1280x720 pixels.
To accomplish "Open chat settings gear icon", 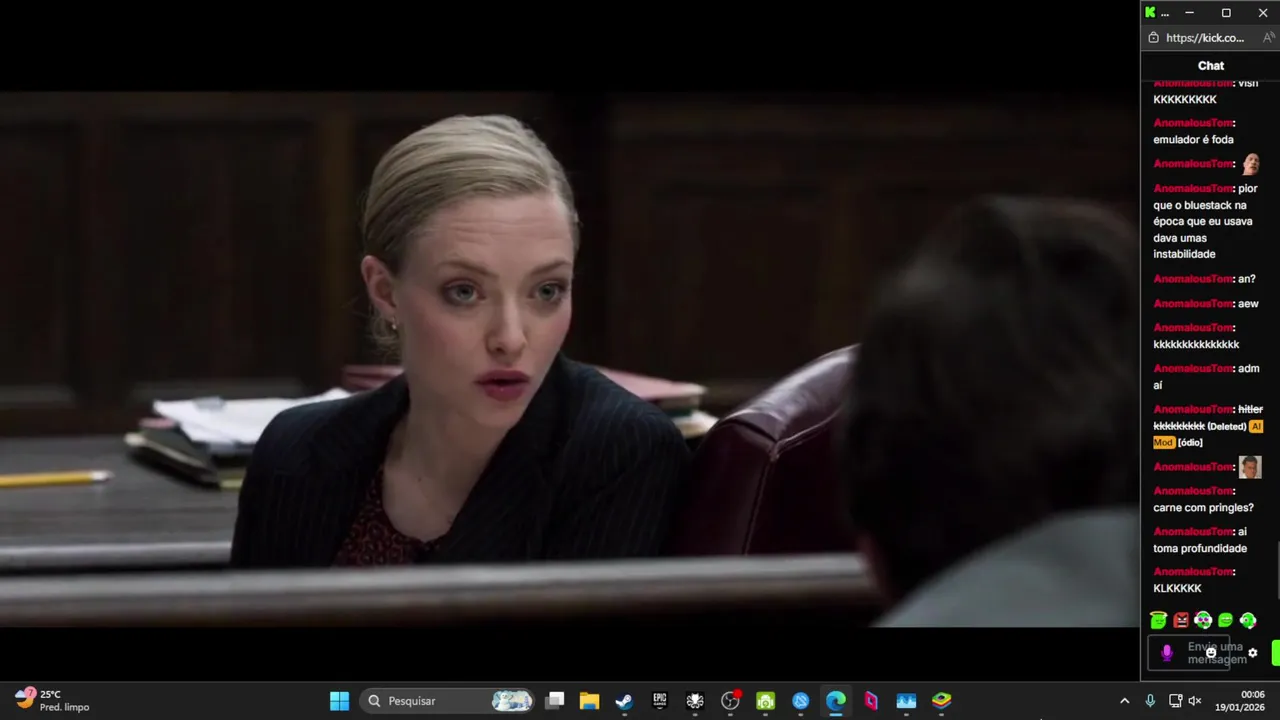I will [x=1252, y=653].
